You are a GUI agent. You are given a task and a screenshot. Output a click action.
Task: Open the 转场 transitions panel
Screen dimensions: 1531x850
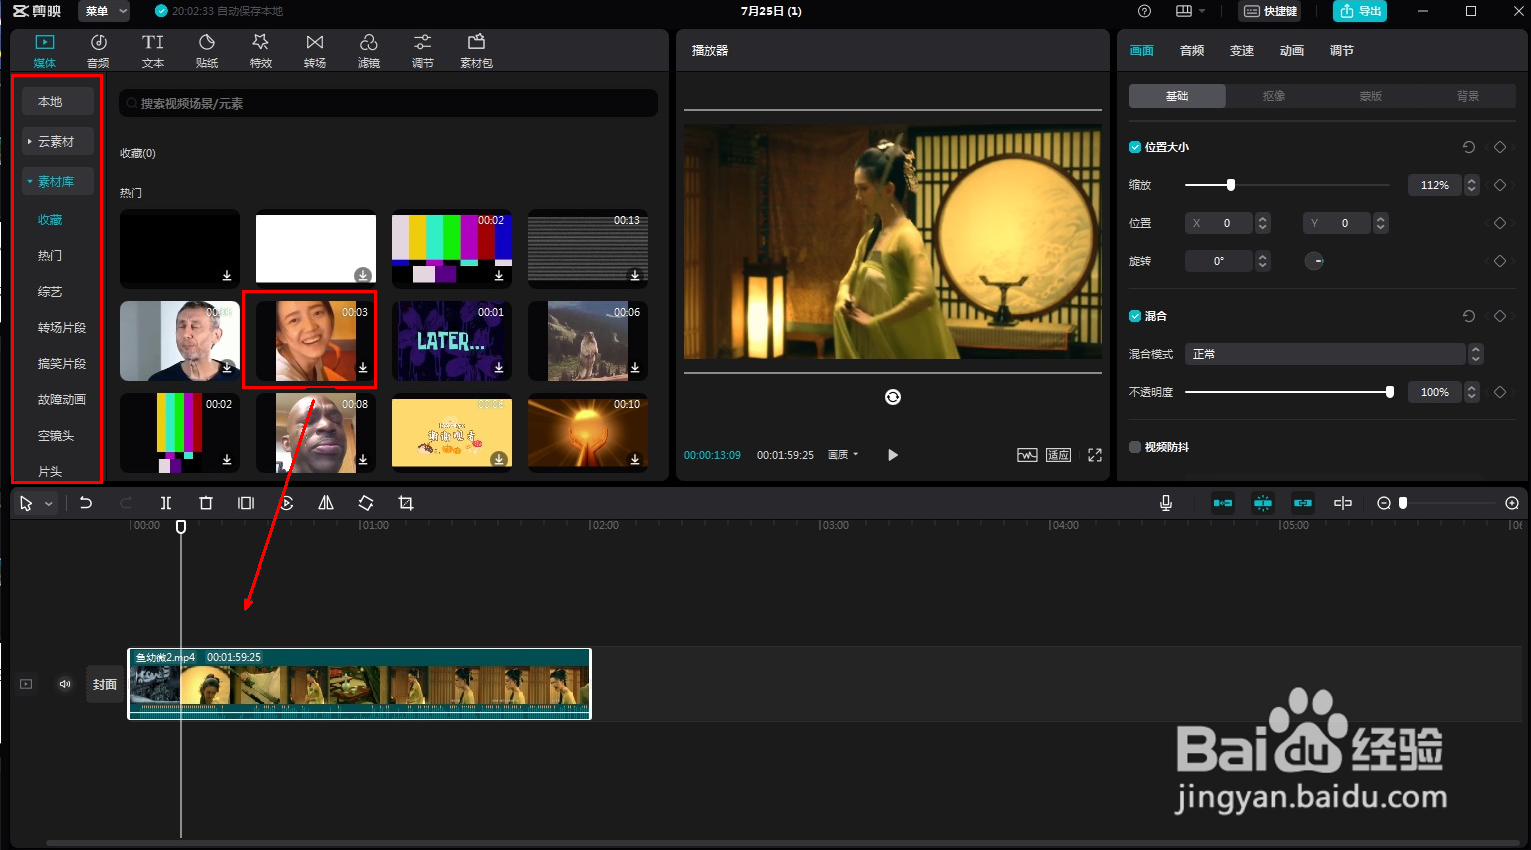[315, 50]
